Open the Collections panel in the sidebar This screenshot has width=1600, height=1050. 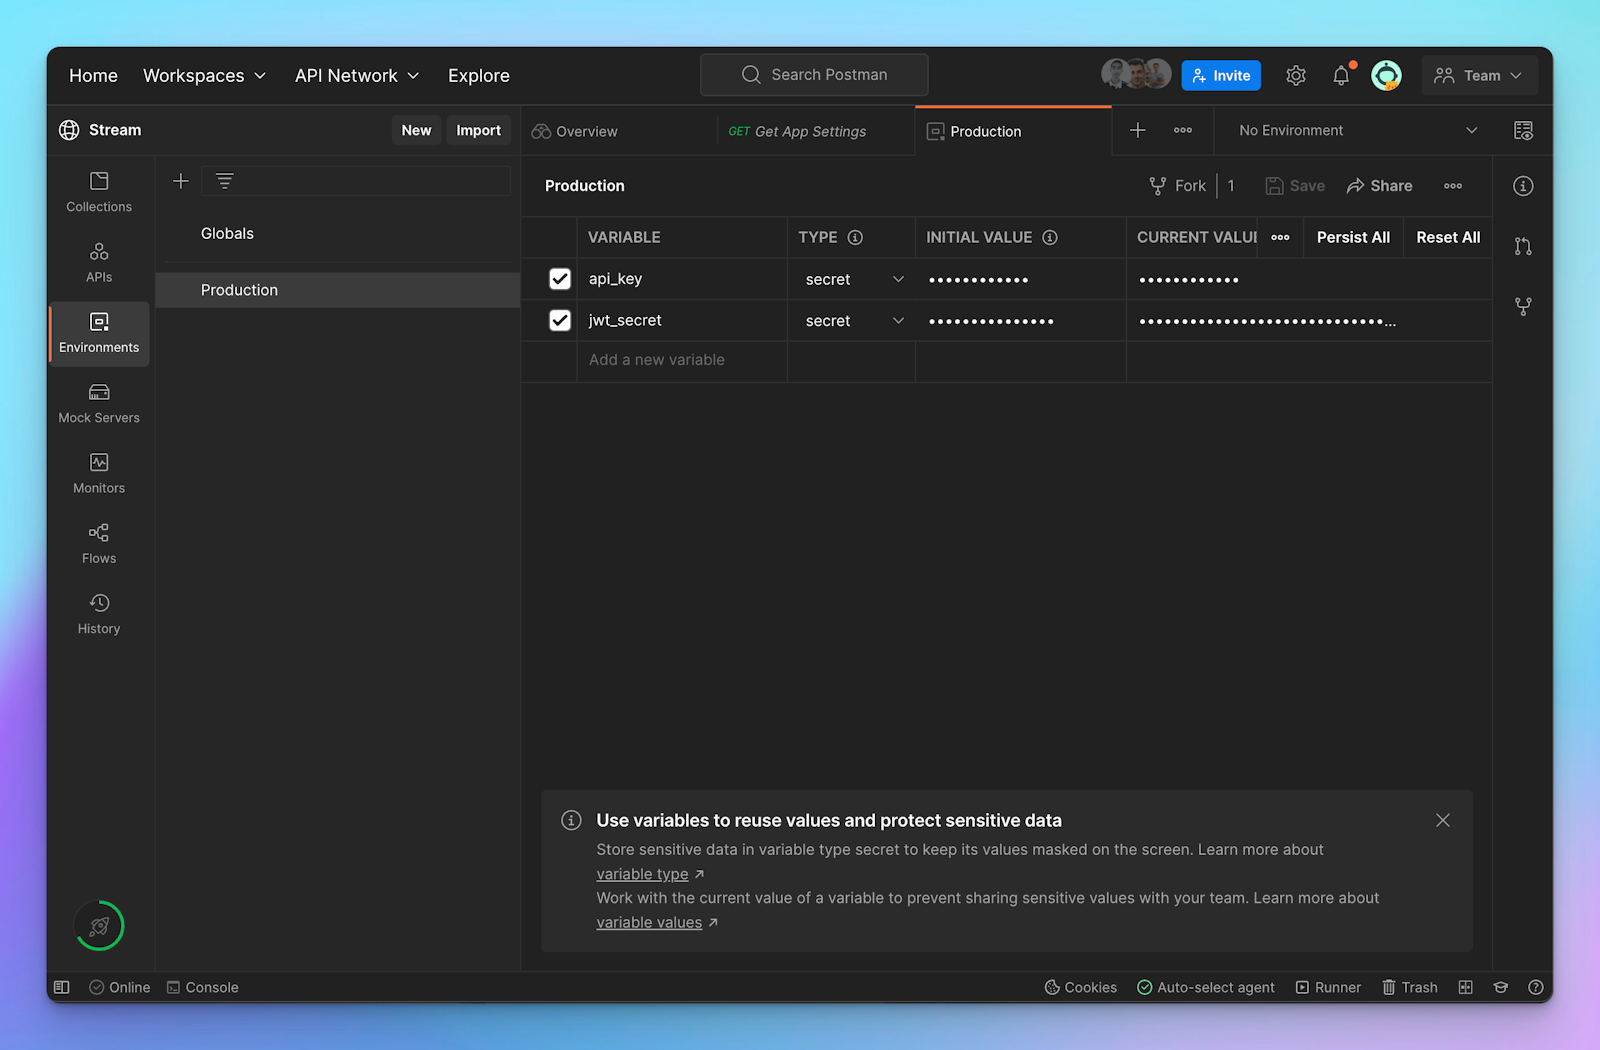pyautogui.click(x=98, y=192)
